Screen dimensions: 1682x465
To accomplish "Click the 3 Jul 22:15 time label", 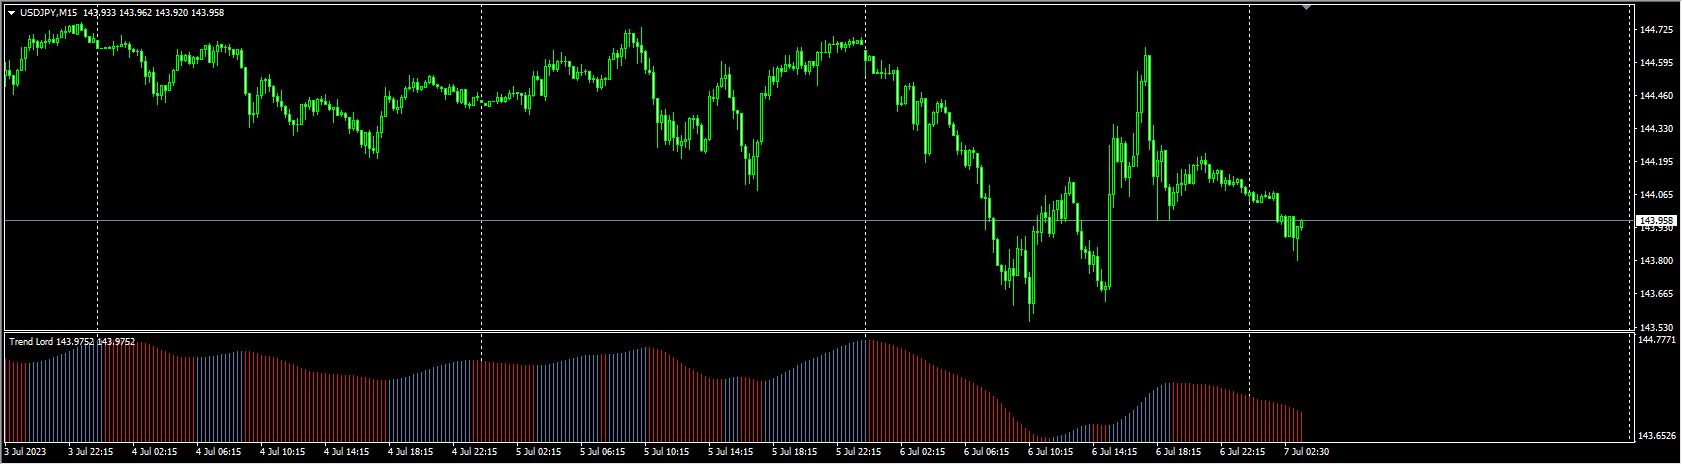I will pos(91,452).
